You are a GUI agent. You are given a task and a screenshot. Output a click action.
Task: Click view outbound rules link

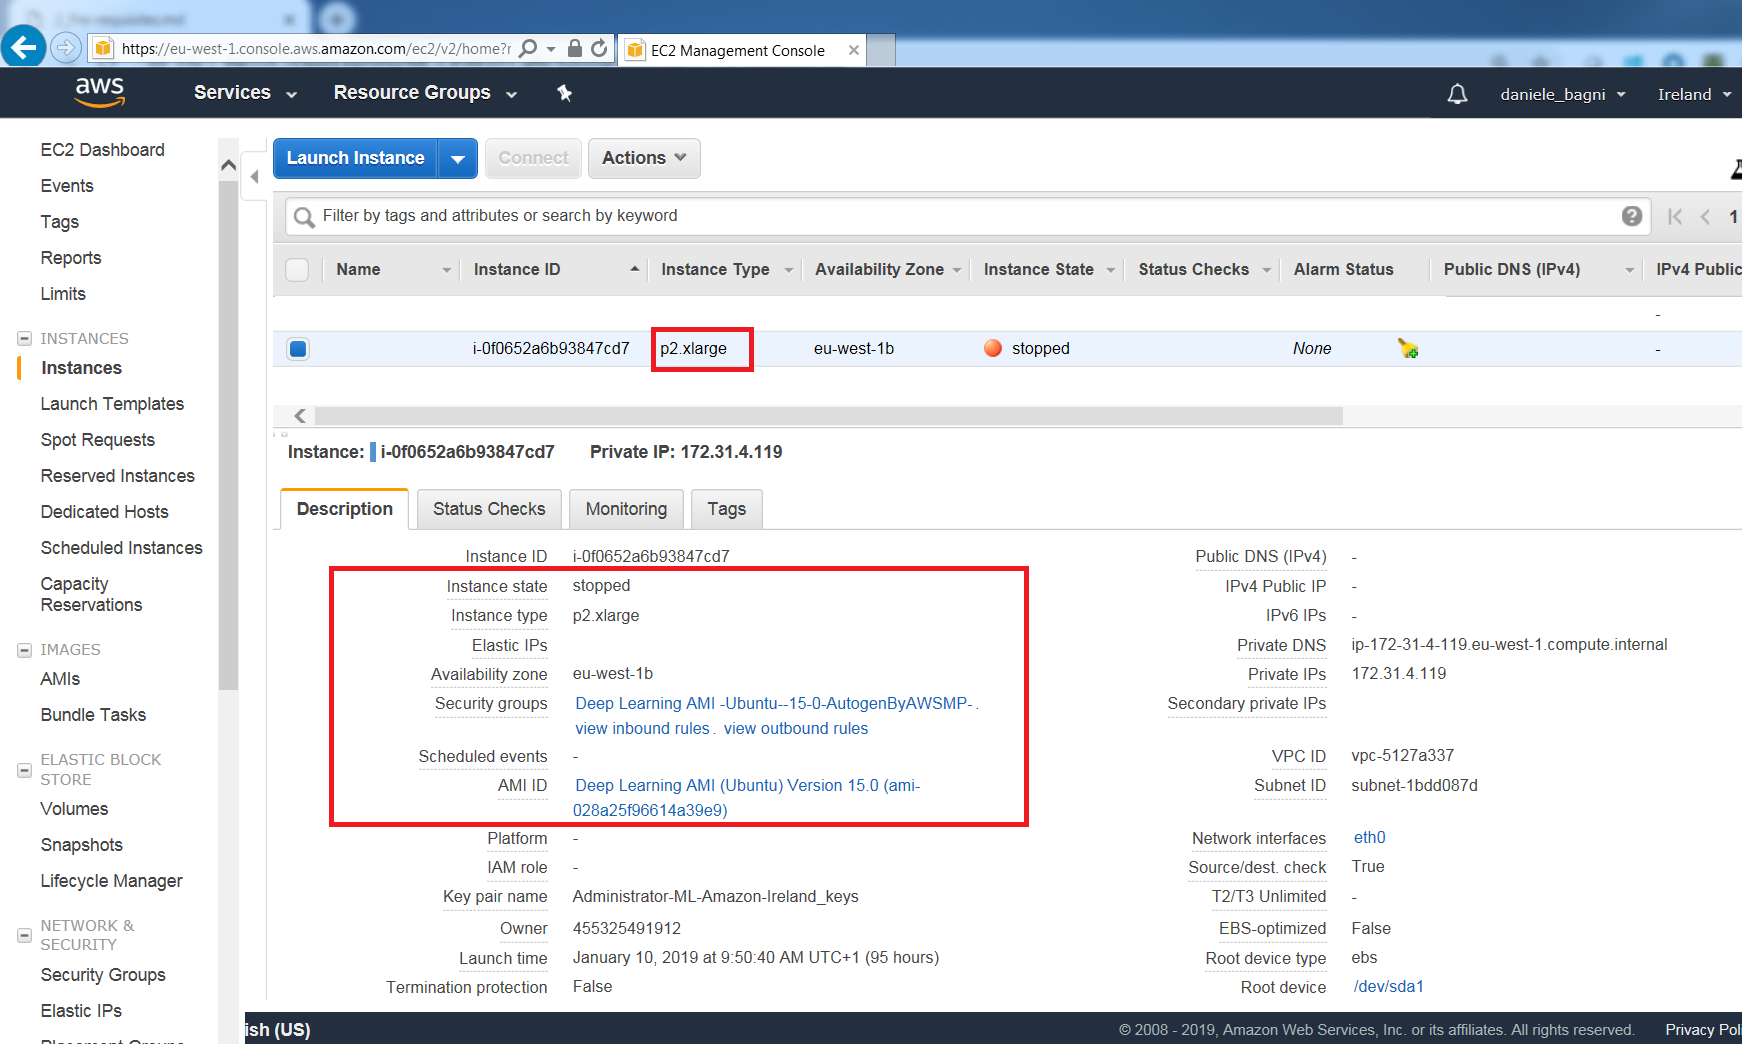tap(796, 728)
